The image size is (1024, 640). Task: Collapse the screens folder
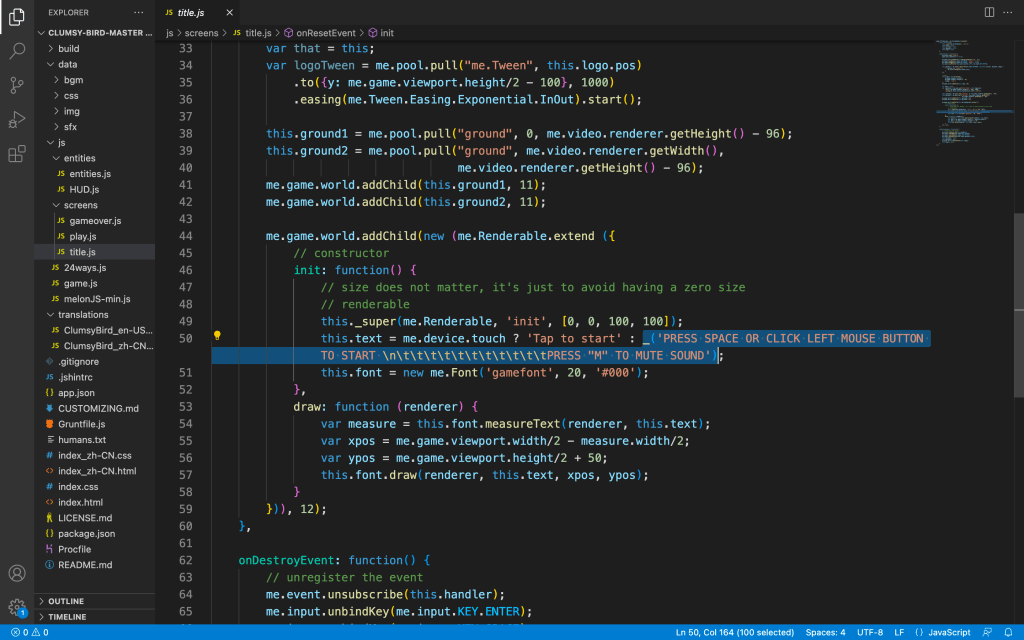[80, 205]
